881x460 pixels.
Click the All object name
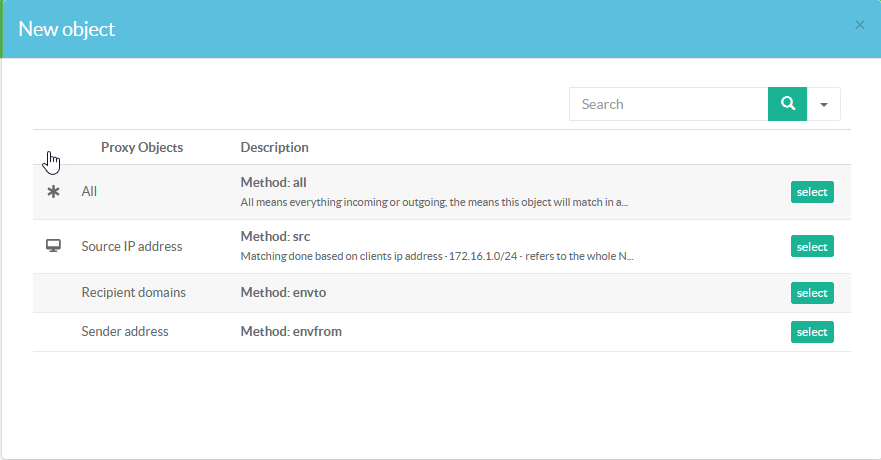pos(89,191)
